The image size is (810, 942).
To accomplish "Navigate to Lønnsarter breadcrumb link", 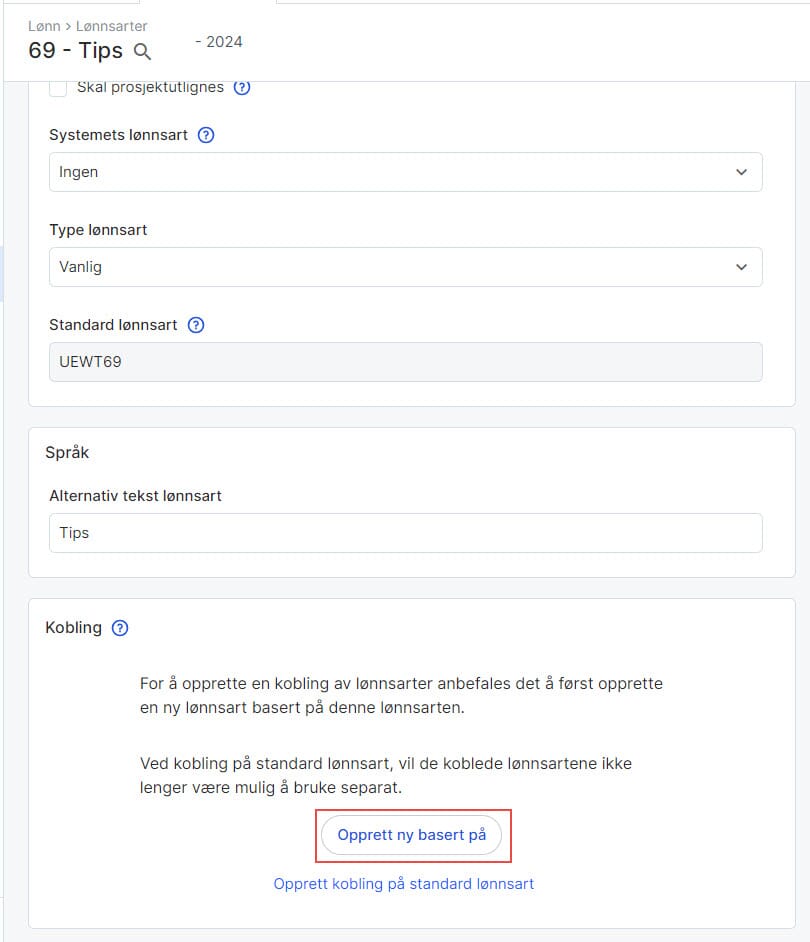I will point(111,26).
